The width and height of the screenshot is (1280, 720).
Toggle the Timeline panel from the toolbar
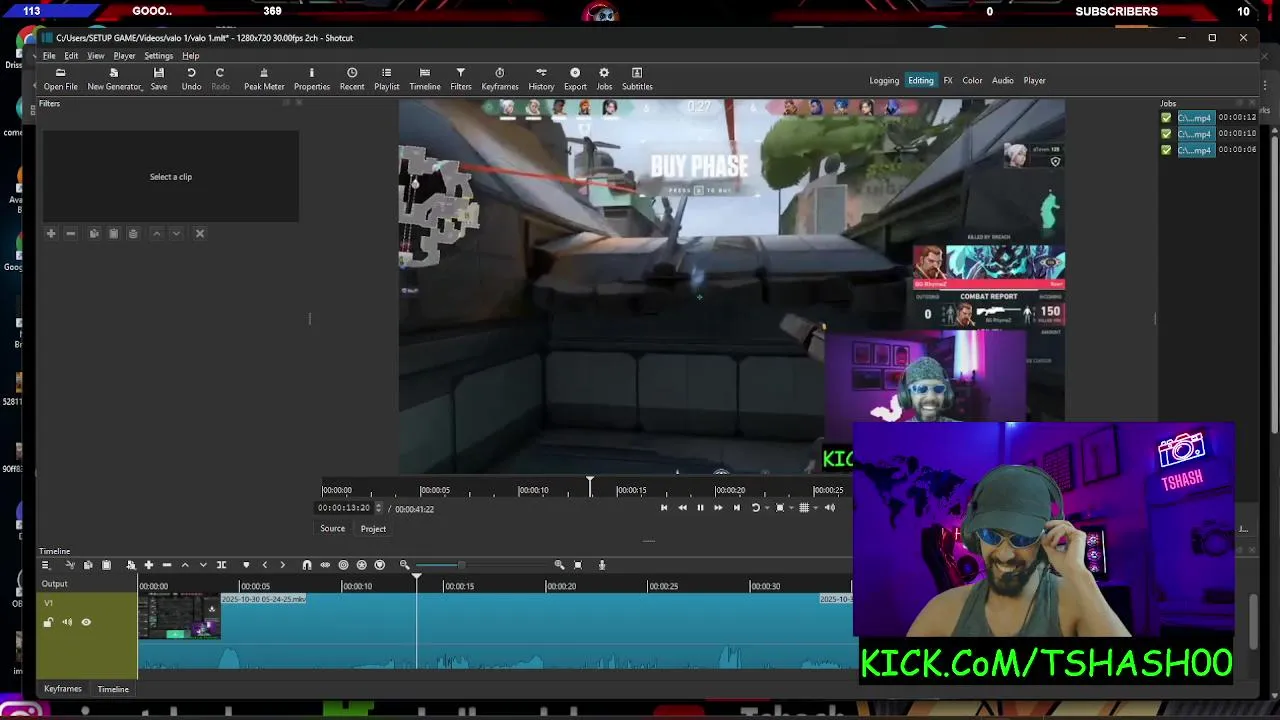point(425,79)
